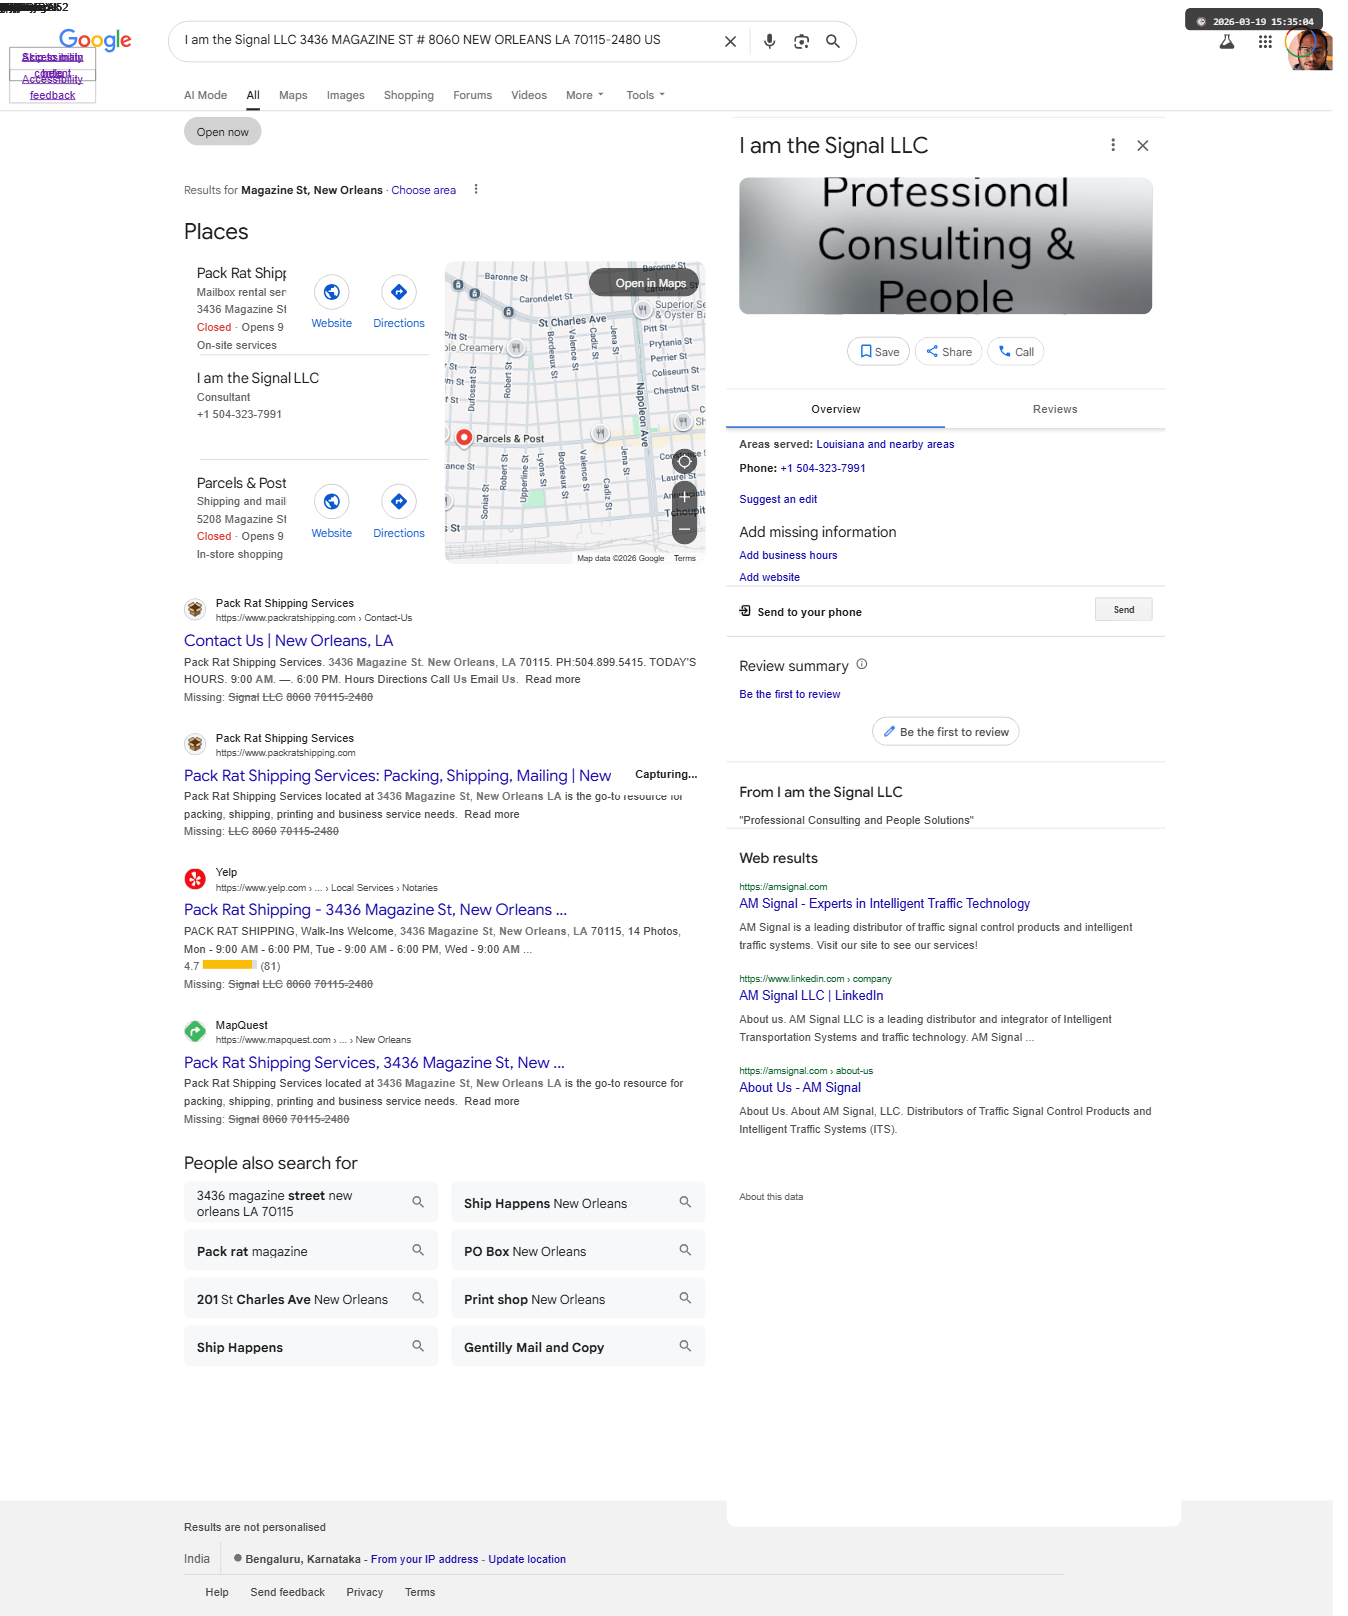Open MapQuest Pack Rat Shipping result

tap(374, 1062)
